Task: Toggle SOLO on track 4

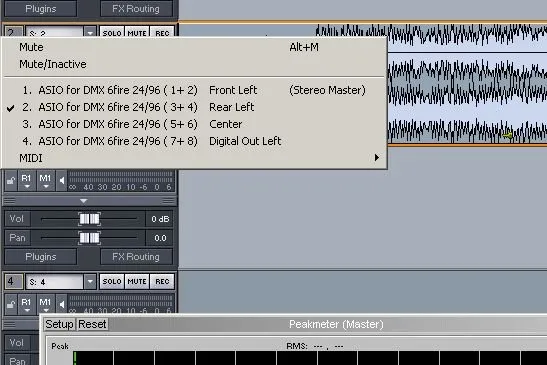Action: click(112, 282)
